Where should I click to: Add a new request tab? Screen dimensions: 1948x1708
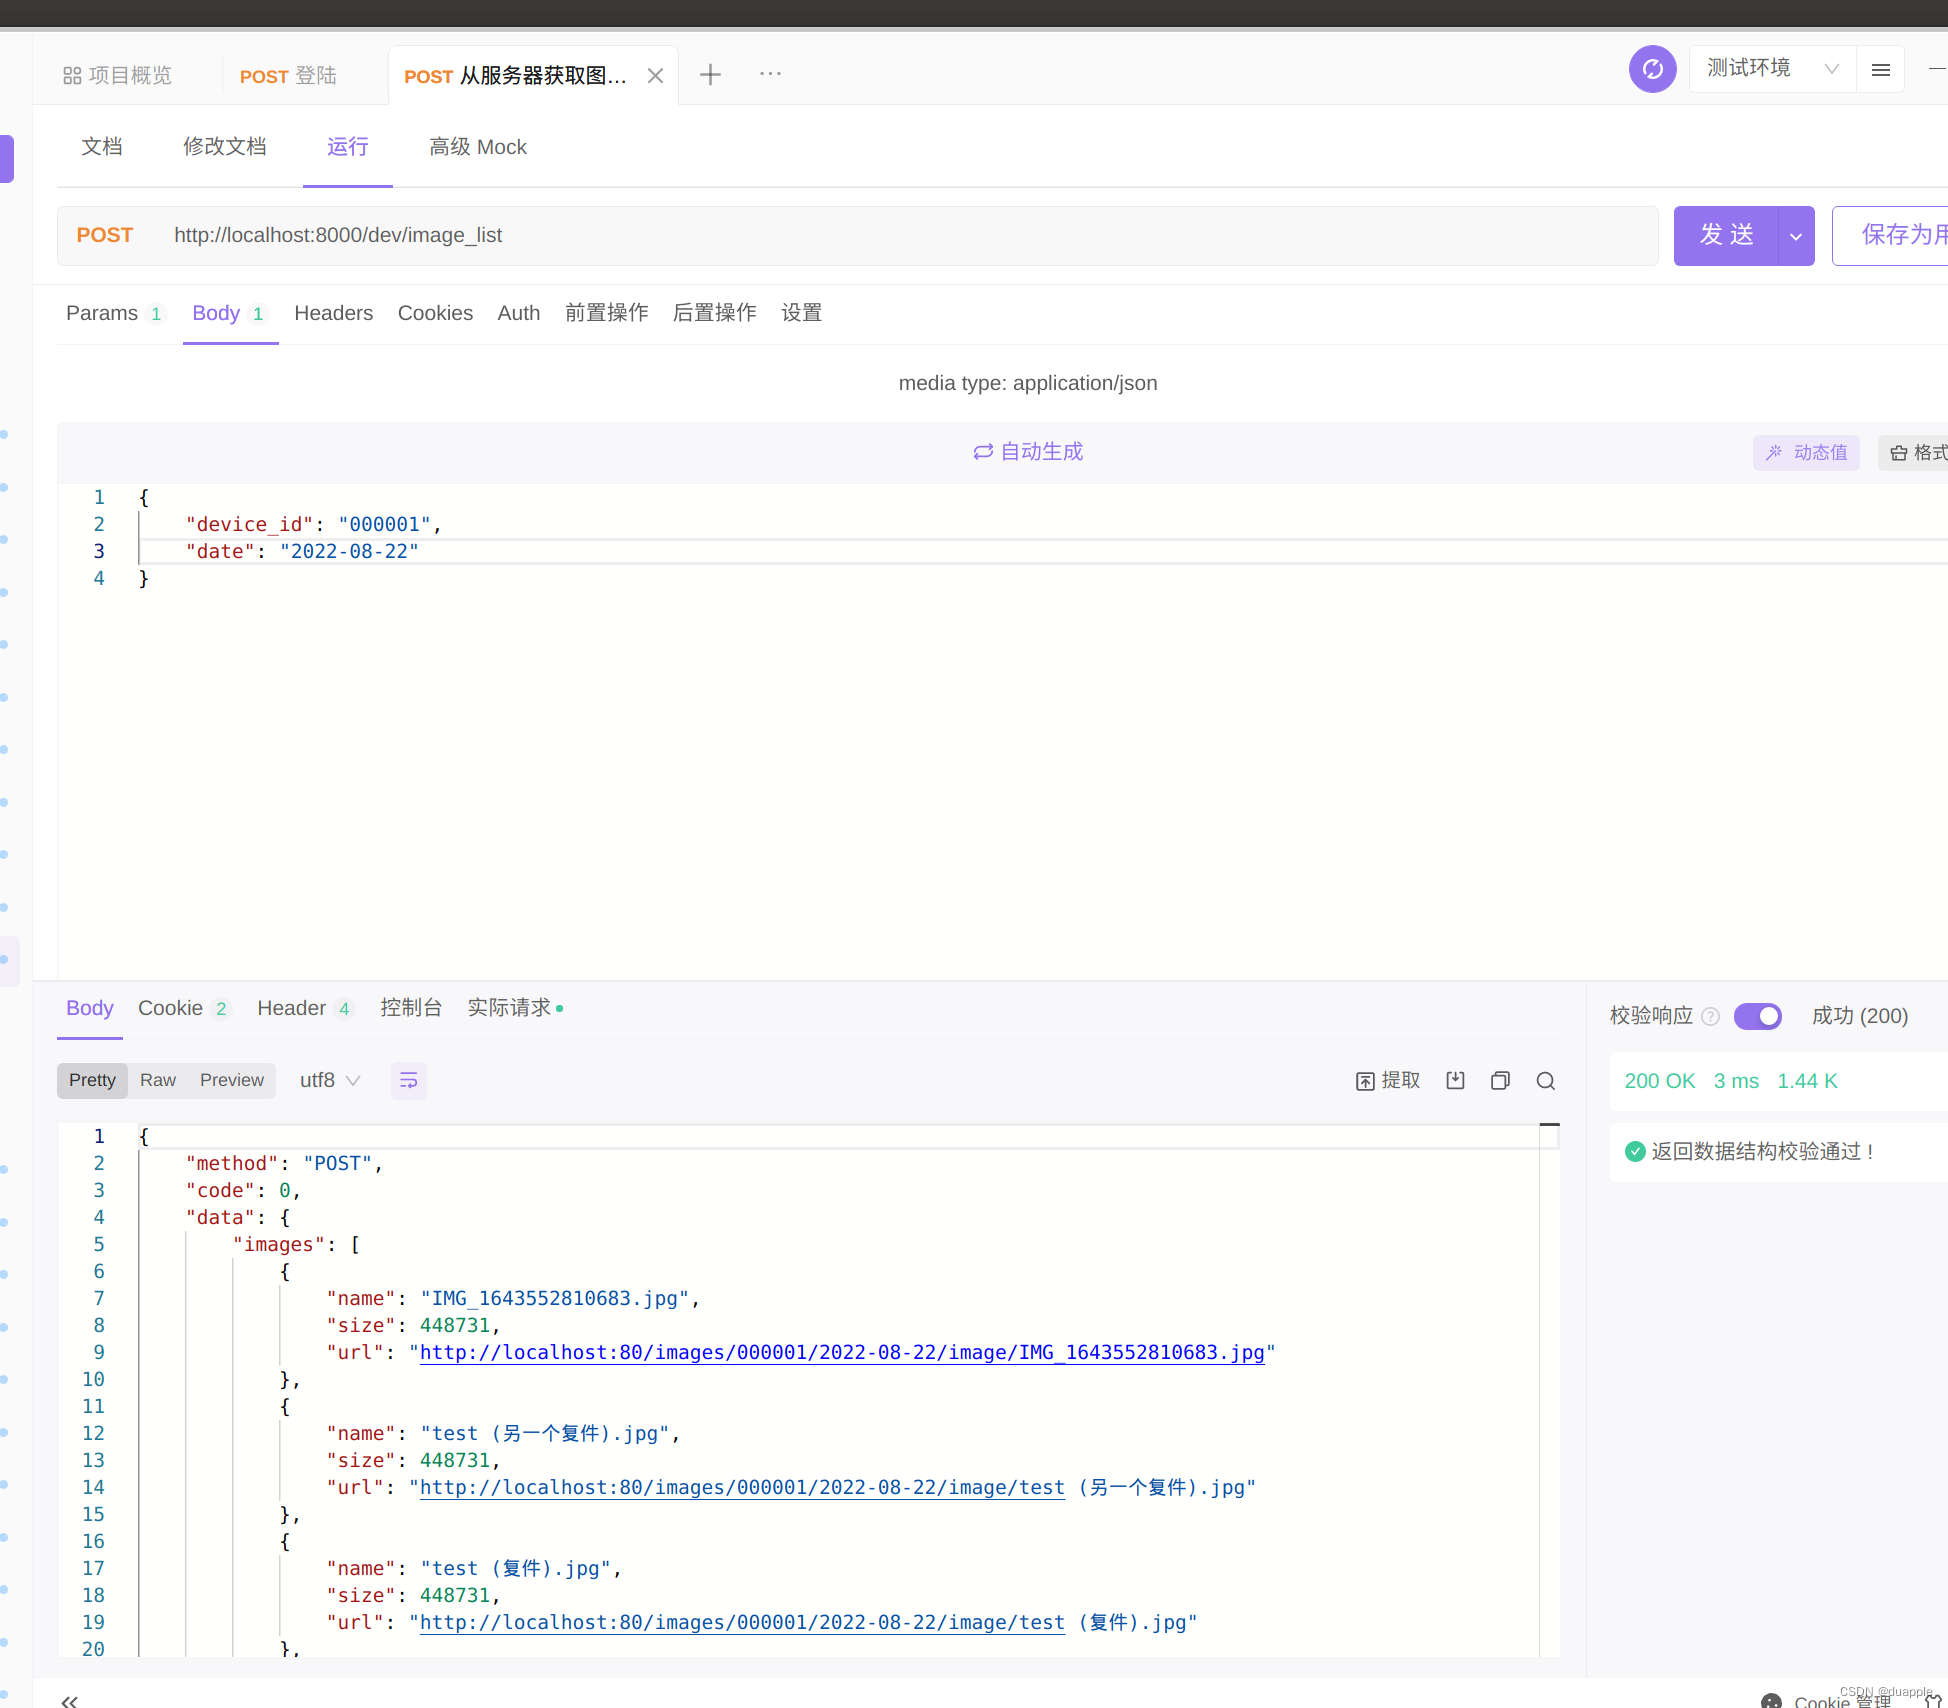(x=710, y=74)
